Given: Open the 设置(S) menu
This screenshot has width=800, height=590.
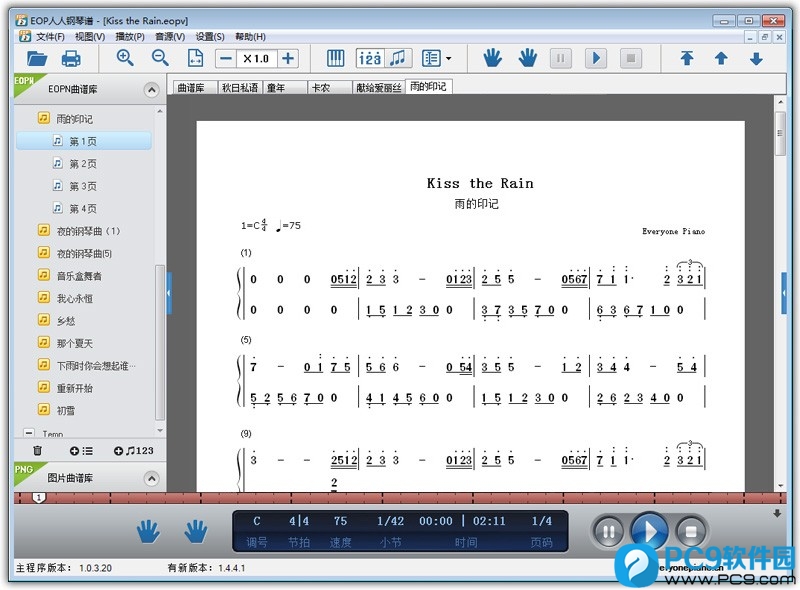Looking at the screenshot, I should point(210,37).
